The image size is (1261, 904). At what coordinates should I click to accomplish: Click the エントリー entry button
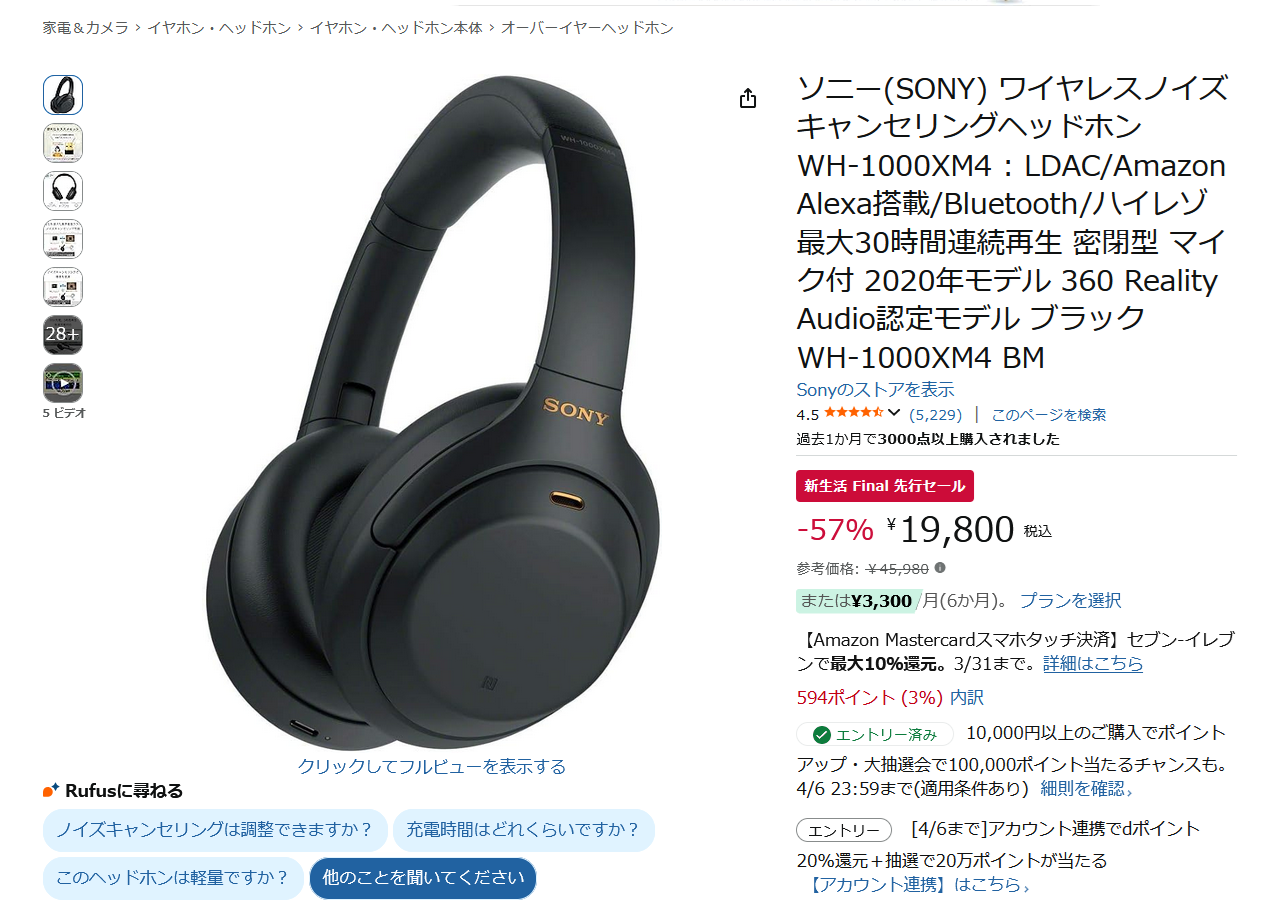coord(844,830)
